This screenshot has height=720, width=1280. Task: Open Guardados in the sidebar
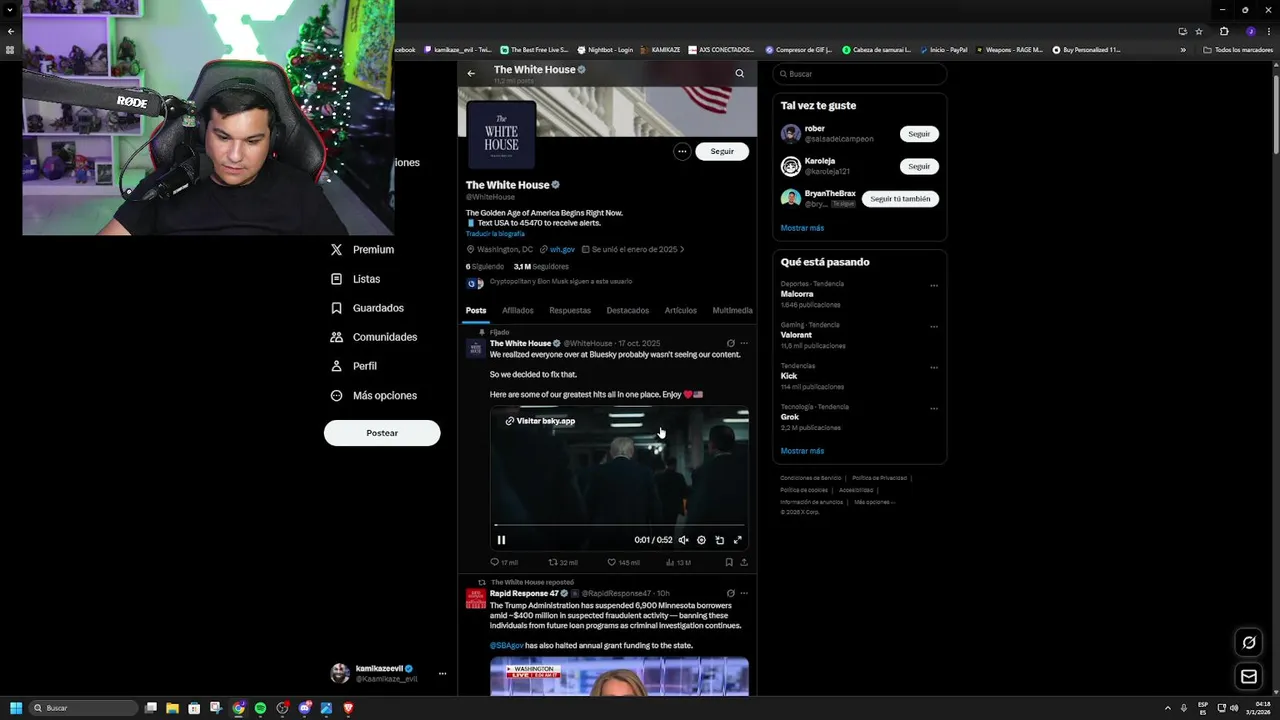367,308
